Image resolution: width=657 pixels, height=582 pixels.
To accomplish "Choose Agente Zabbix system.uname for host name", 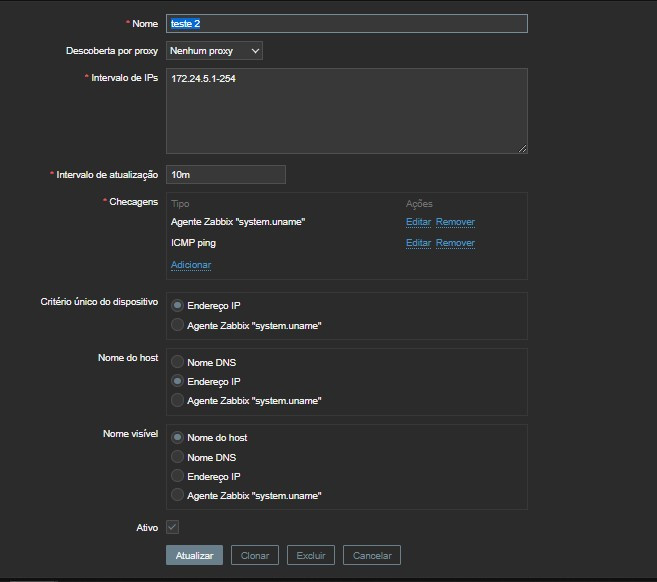I will (x=178, y=400).
